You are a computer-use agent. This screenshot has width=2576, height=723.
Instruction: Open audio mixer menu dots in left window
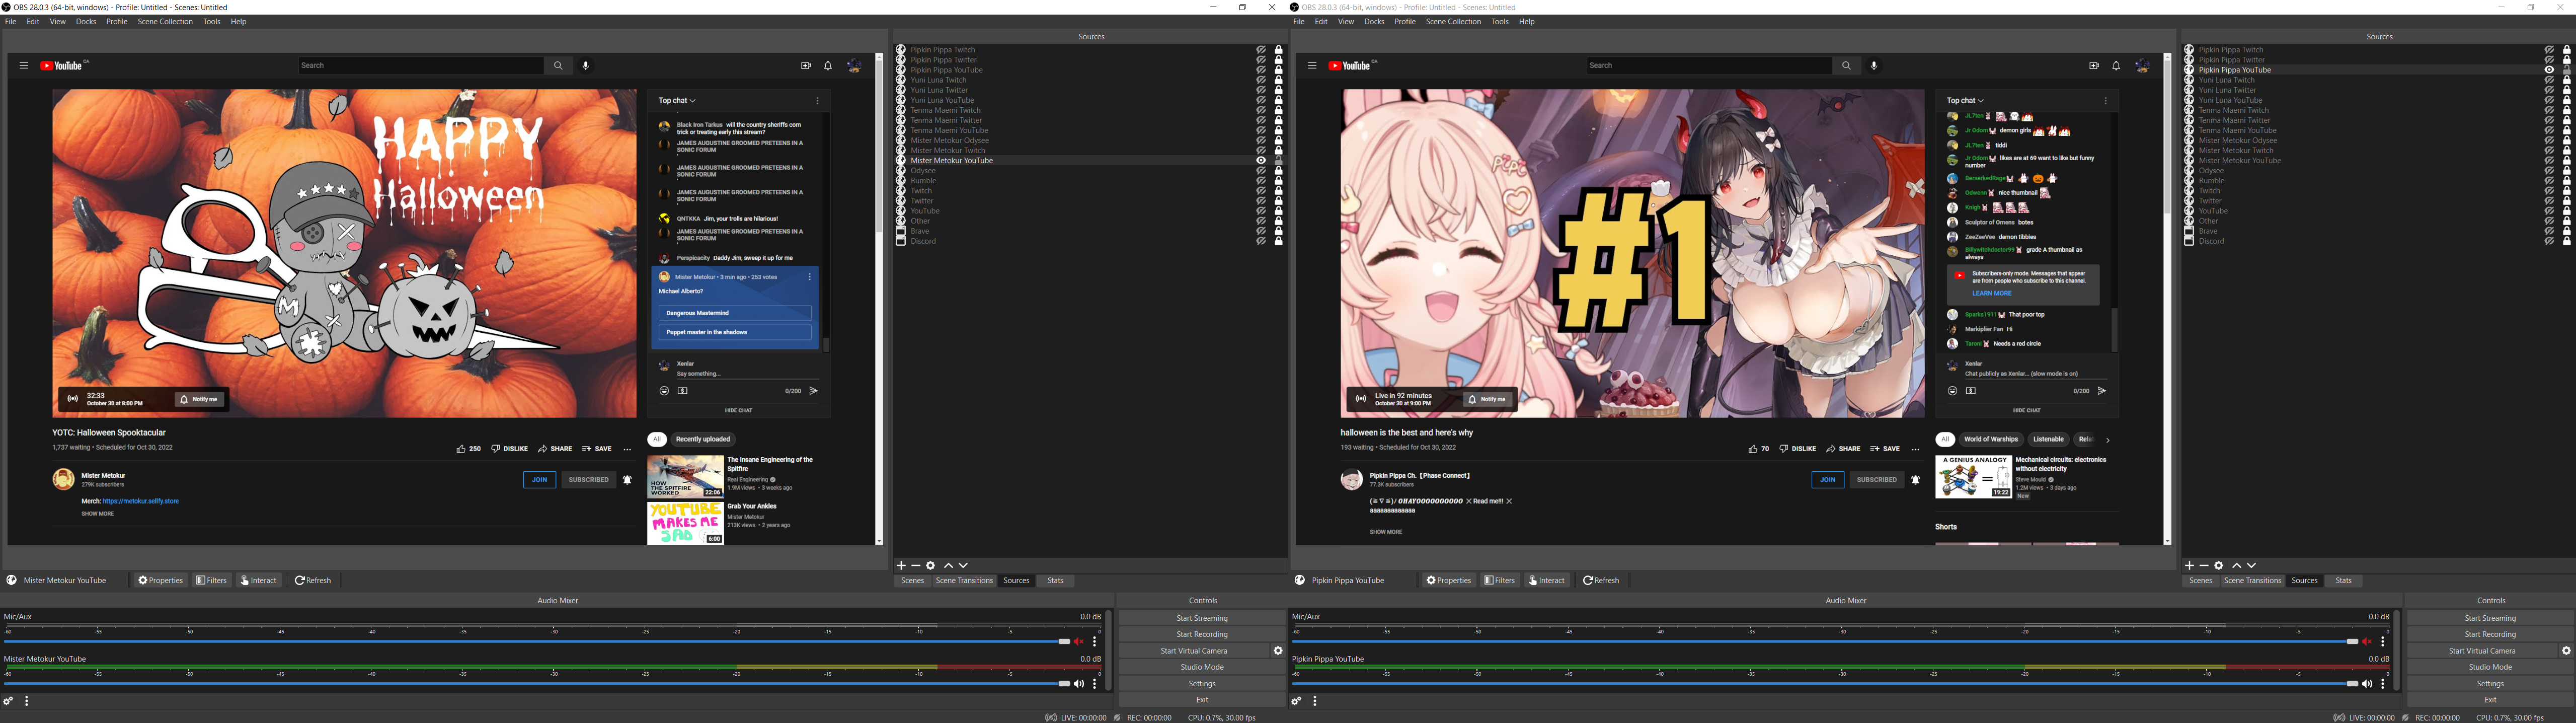(x=27, y=702)
